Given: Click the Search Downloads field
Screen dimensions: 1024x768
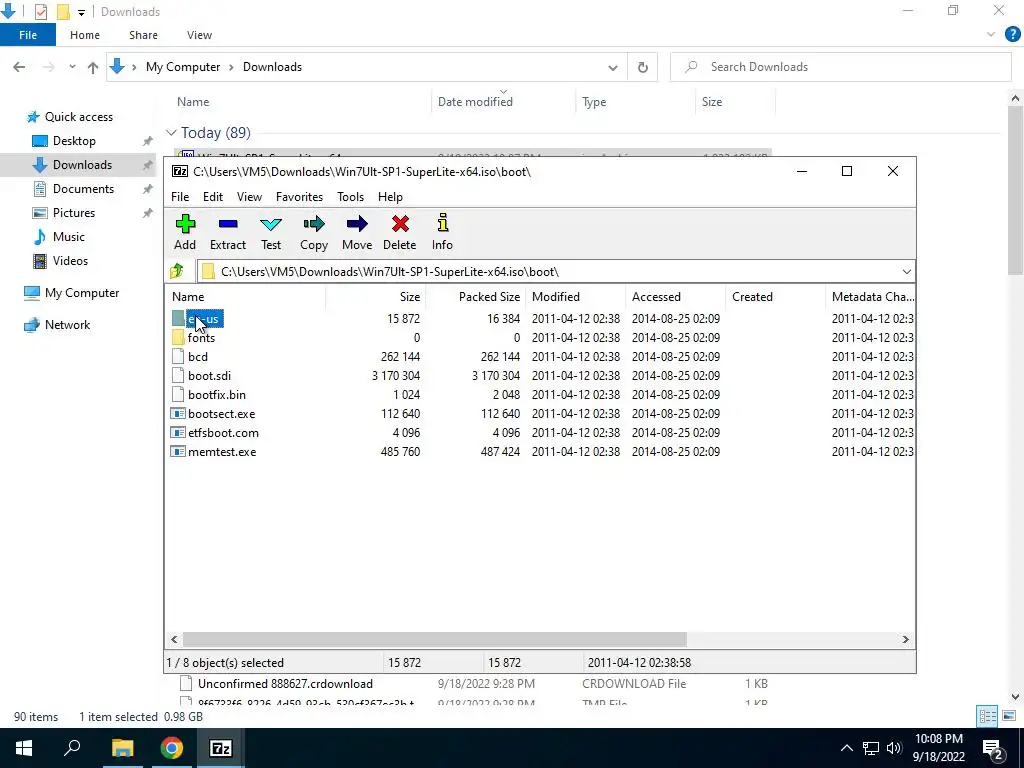Looking at the screenshot, I should click(x=841, y=67).
